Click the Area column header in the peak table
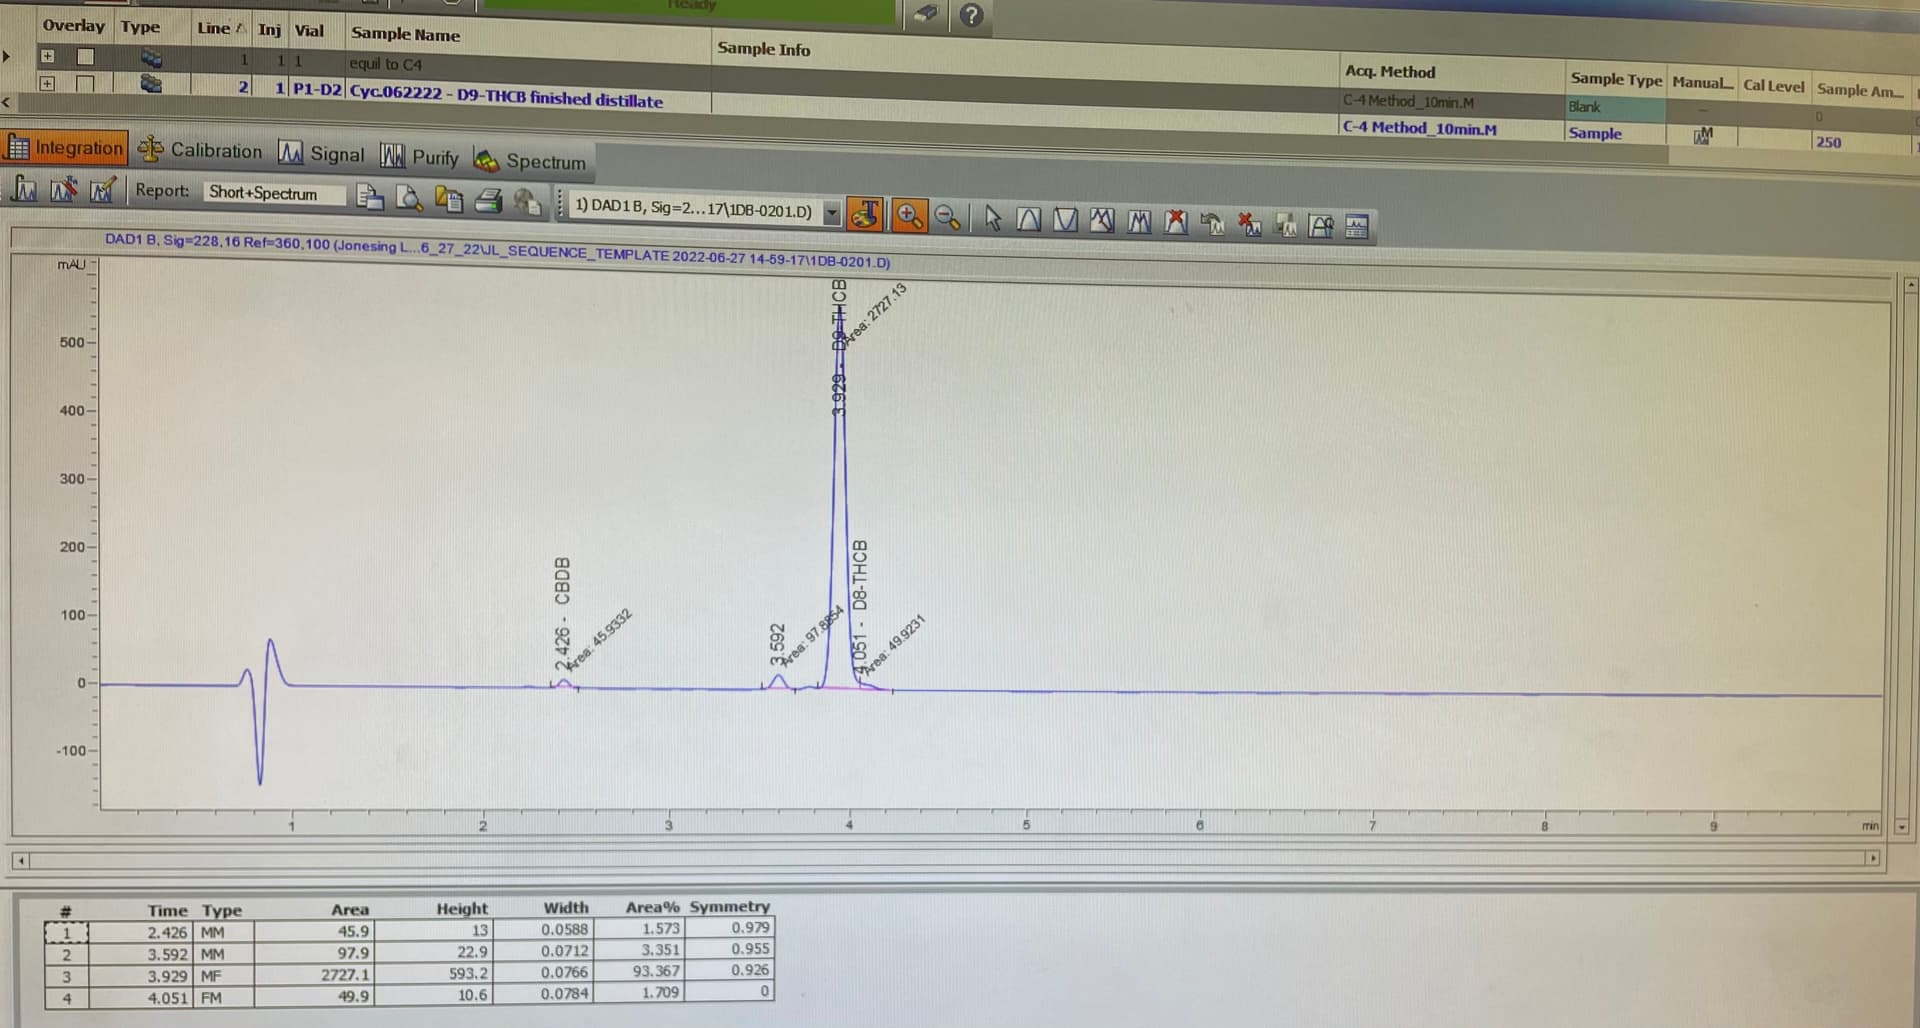The image size is (1920, 1028). pos(350,909)
